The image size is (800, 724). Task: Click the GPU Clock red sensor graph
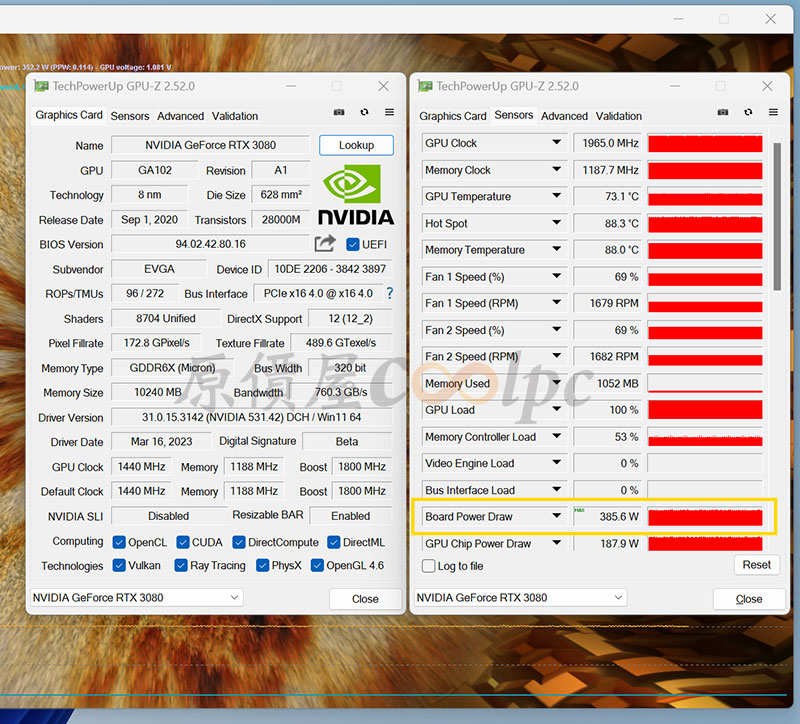point(705,143)
